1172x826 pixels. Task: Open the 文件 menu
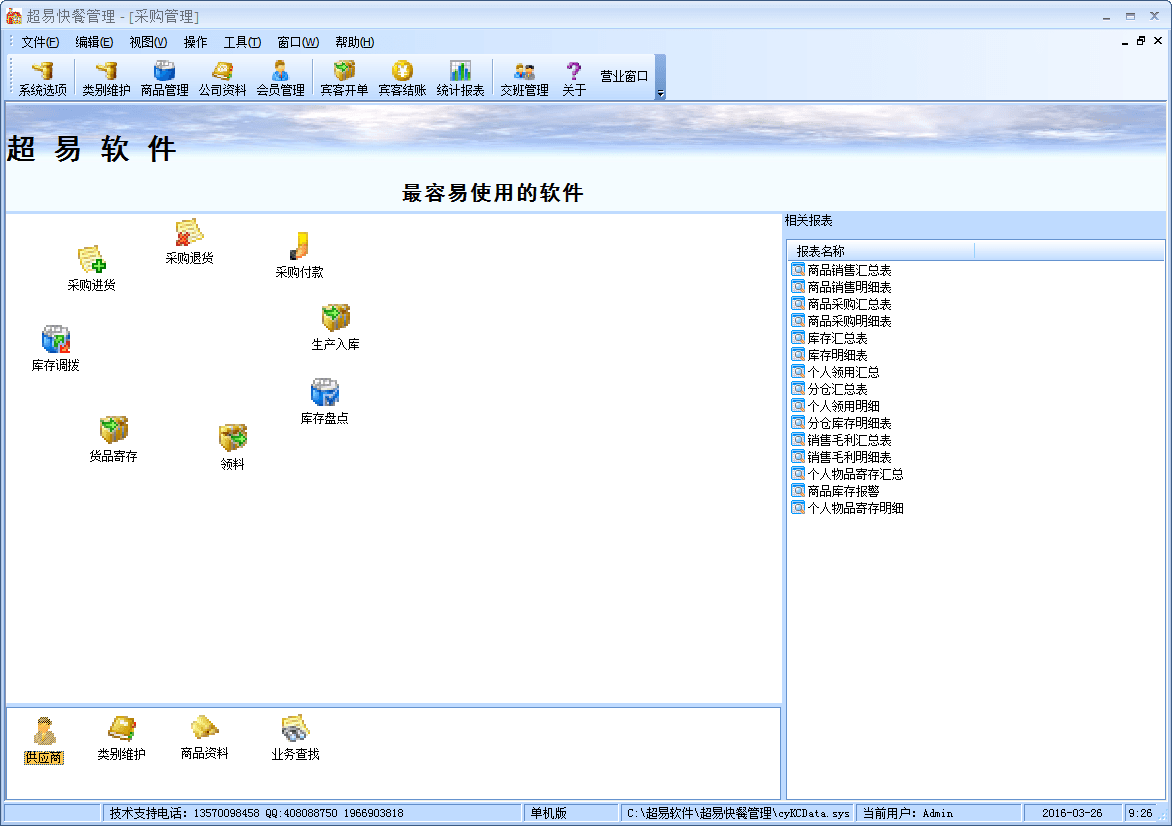pos(40,42)
